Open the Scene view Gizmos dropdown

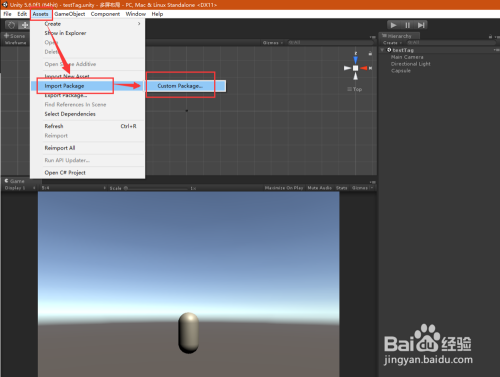(x=272, y=43)
